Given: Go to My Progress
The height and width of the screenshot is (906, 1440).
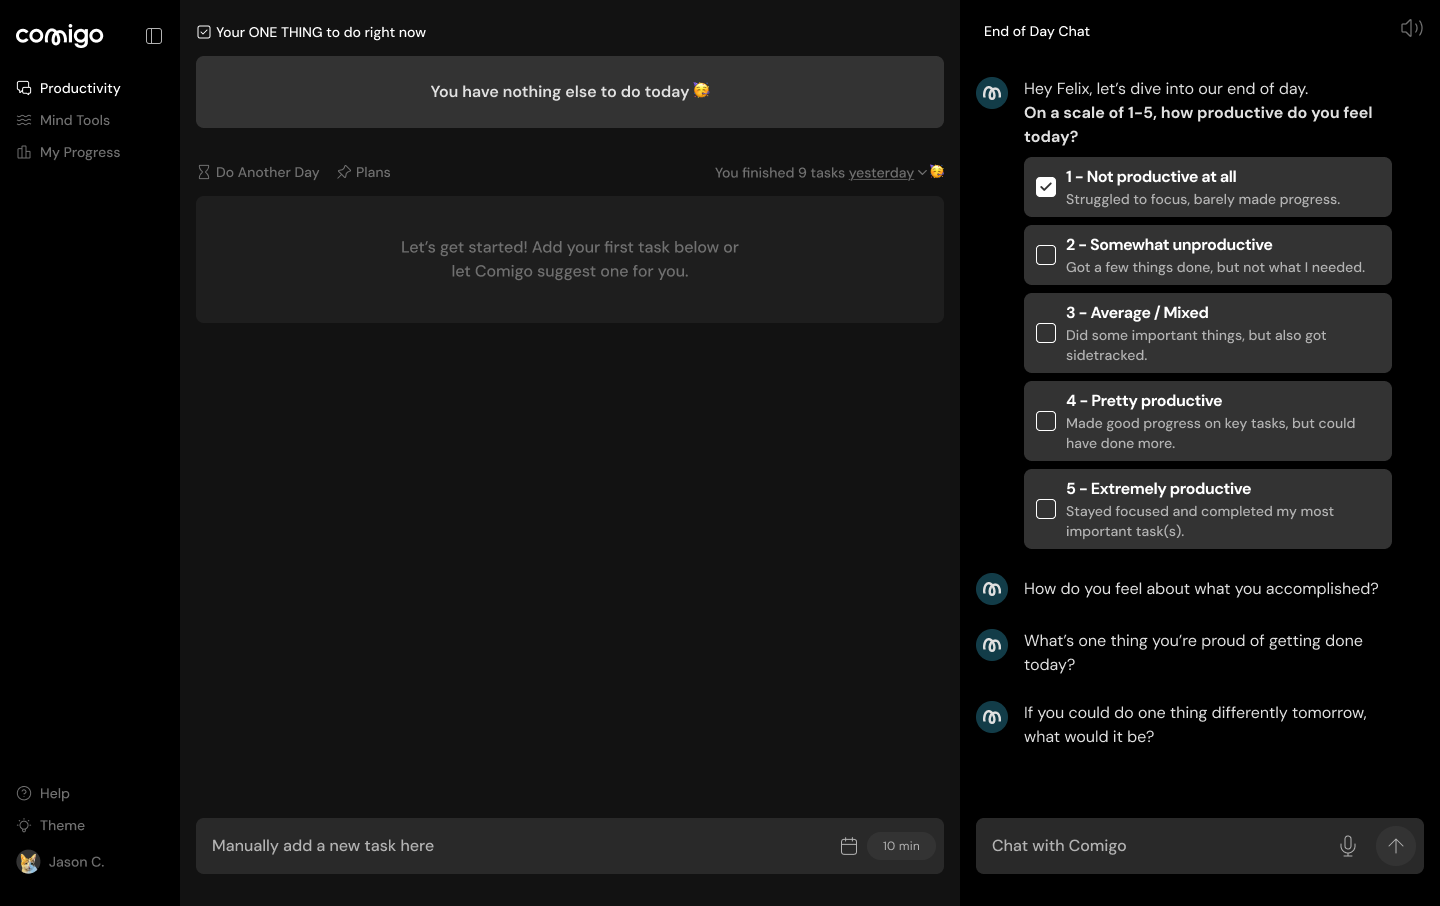Looking at the screenshot, I should click(69, 152).
